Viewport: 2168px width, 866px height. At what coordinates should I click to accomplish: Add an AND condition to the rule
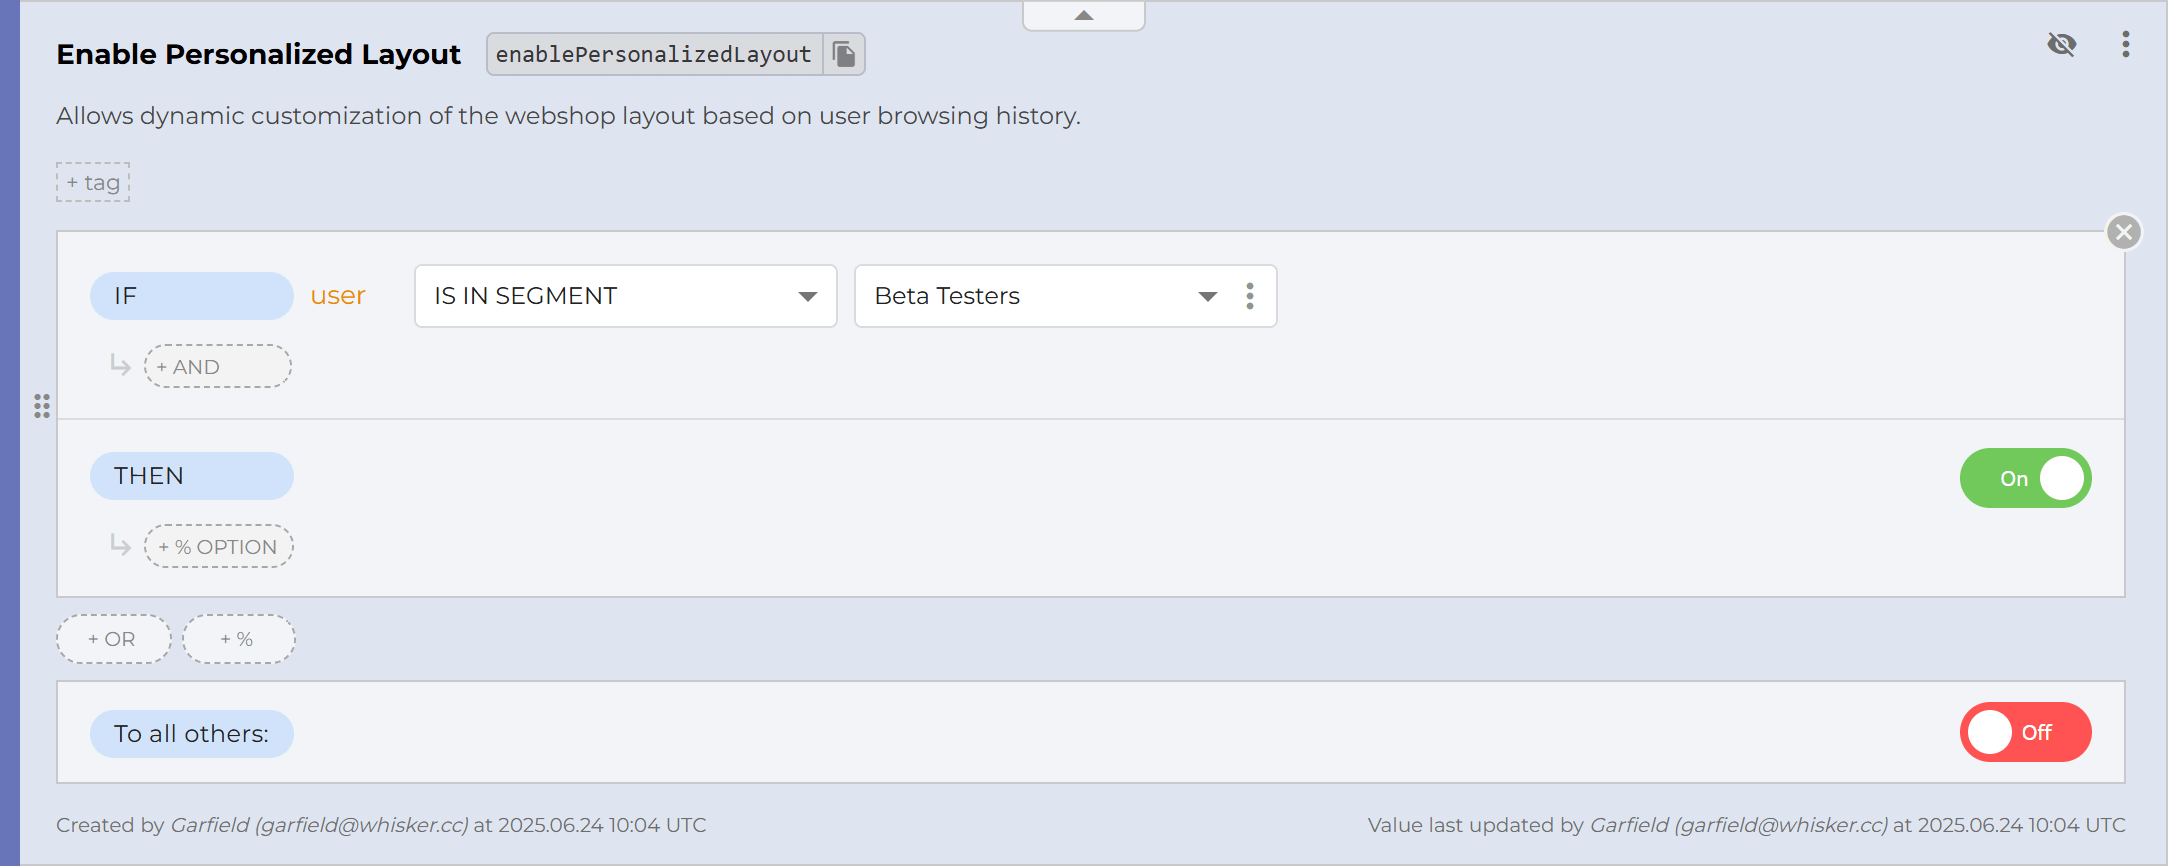pos(217,366)
